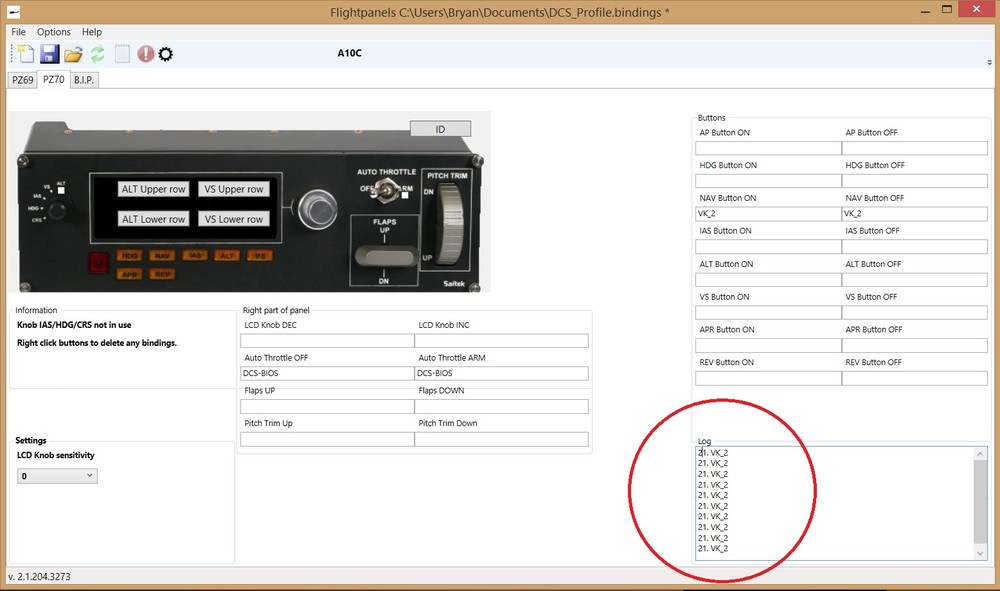
Task: Click the APR button on panel image
Action: tap(129, 274)
